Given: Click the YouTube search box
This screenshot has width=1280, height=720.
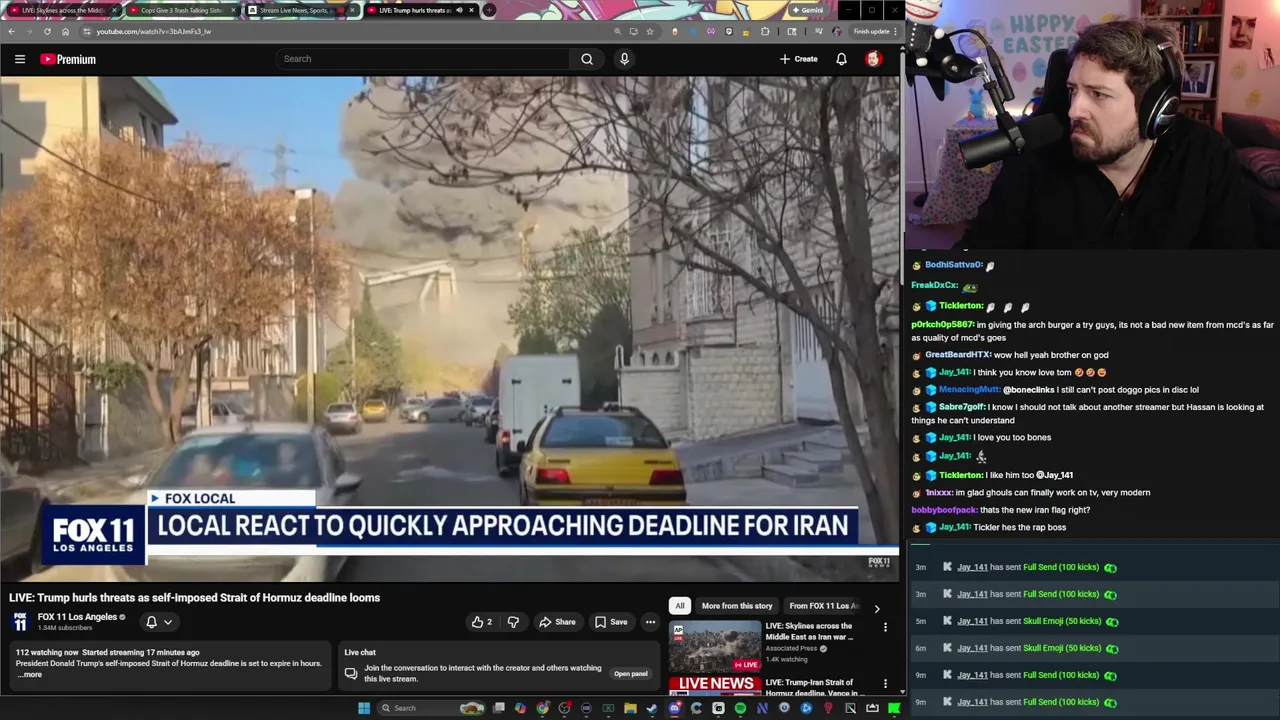Looking at the screenshot, I should pos(422,59).
